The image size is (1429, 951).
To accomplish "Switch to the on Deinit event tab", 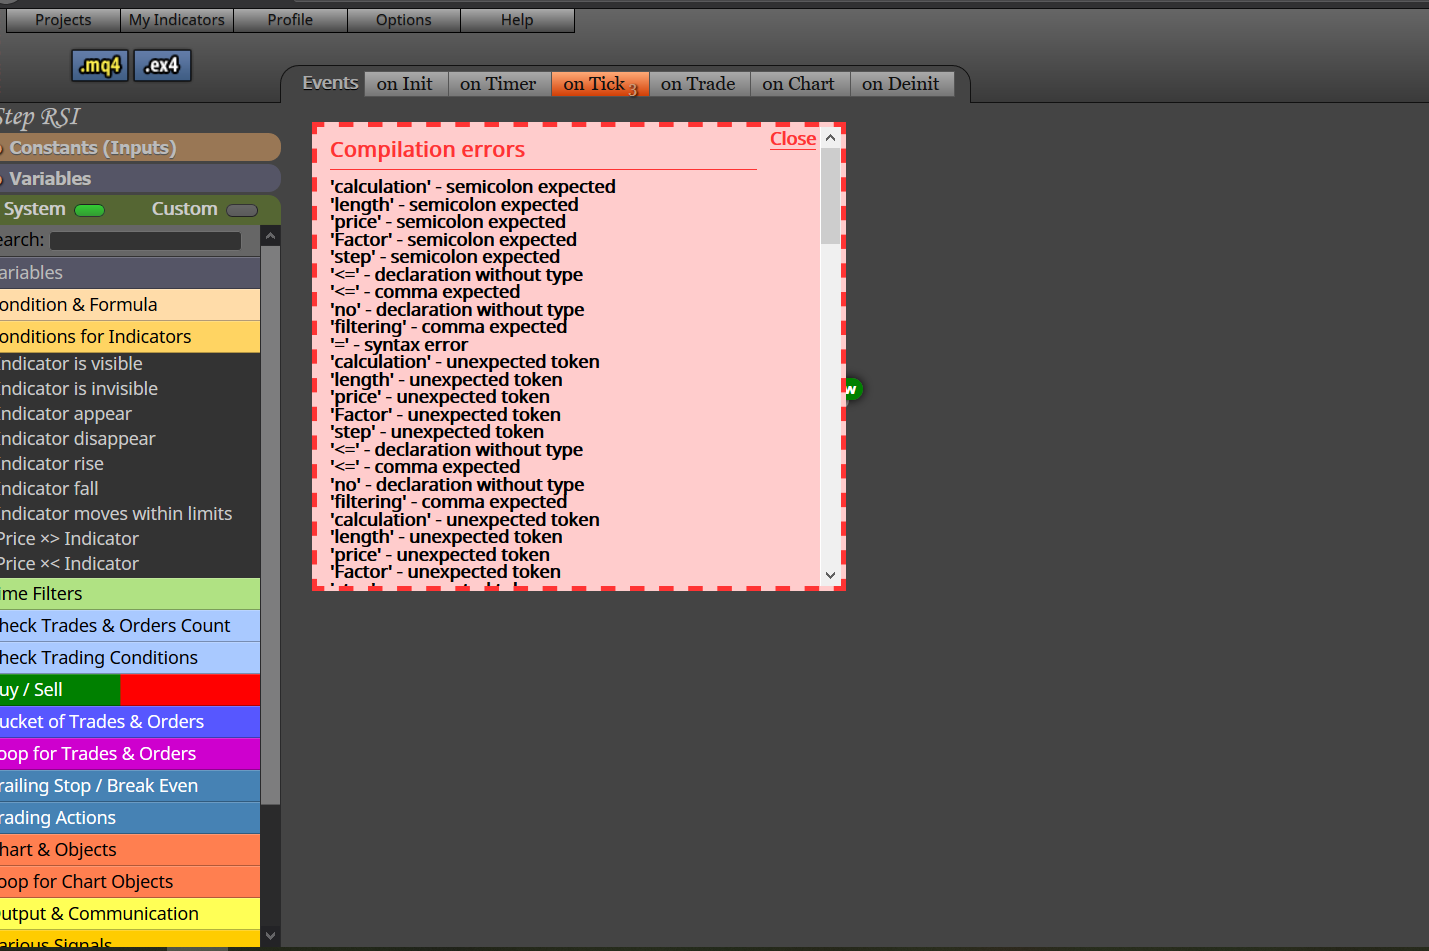I will 901,84.
